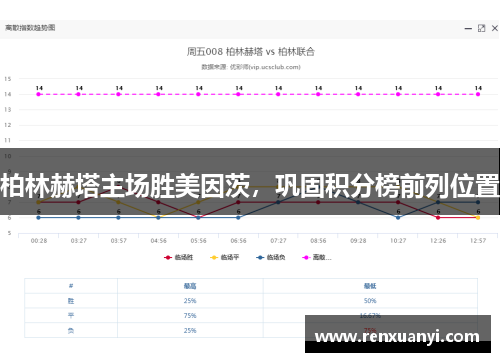The width and height of the screenshot is (500, 362).
Task: Select the magenta data point at 00:28
Action: (39, 94)
